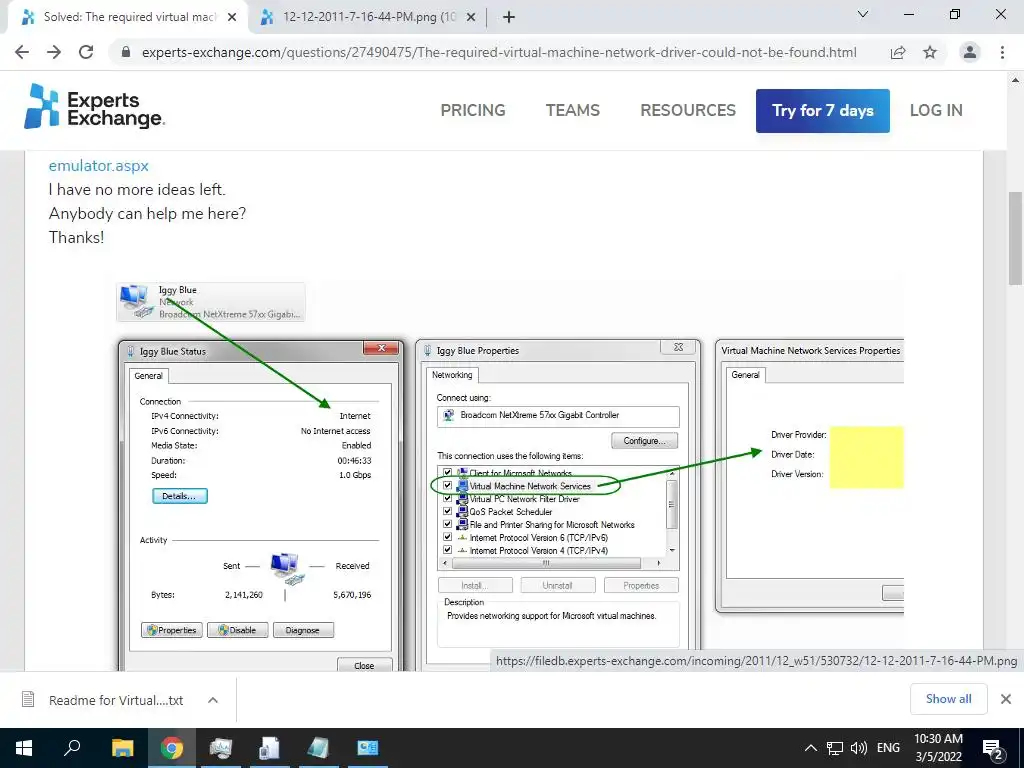Open the blue window taskbar app

(367, 748)
